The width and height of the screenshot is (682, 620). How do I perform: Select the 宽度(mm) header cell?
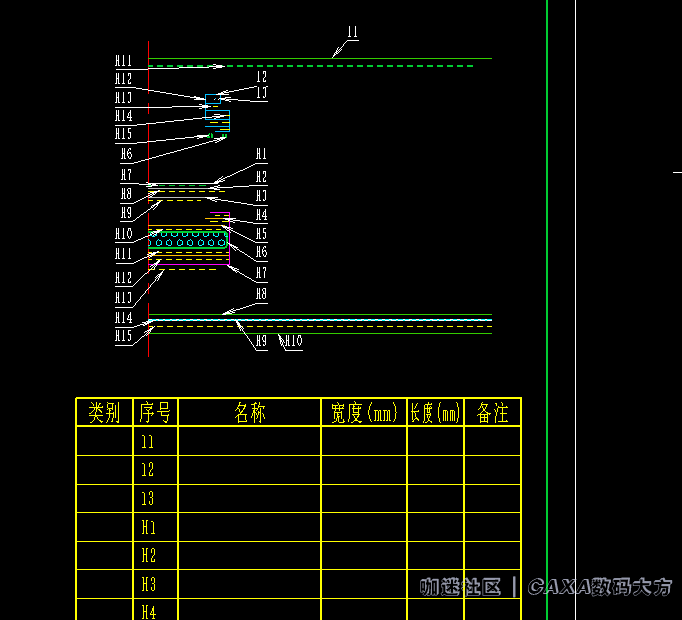click(x=364, y=412)
